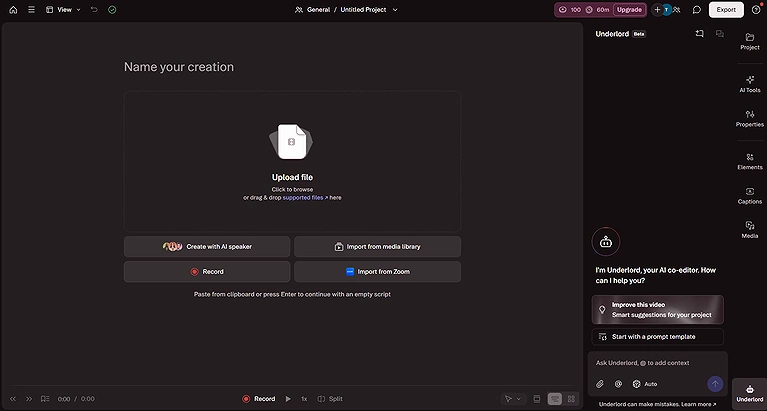The width and height of the screenshot is (767, 411).
Task: Click Record in the bottom toolbar
Action: 259,399
